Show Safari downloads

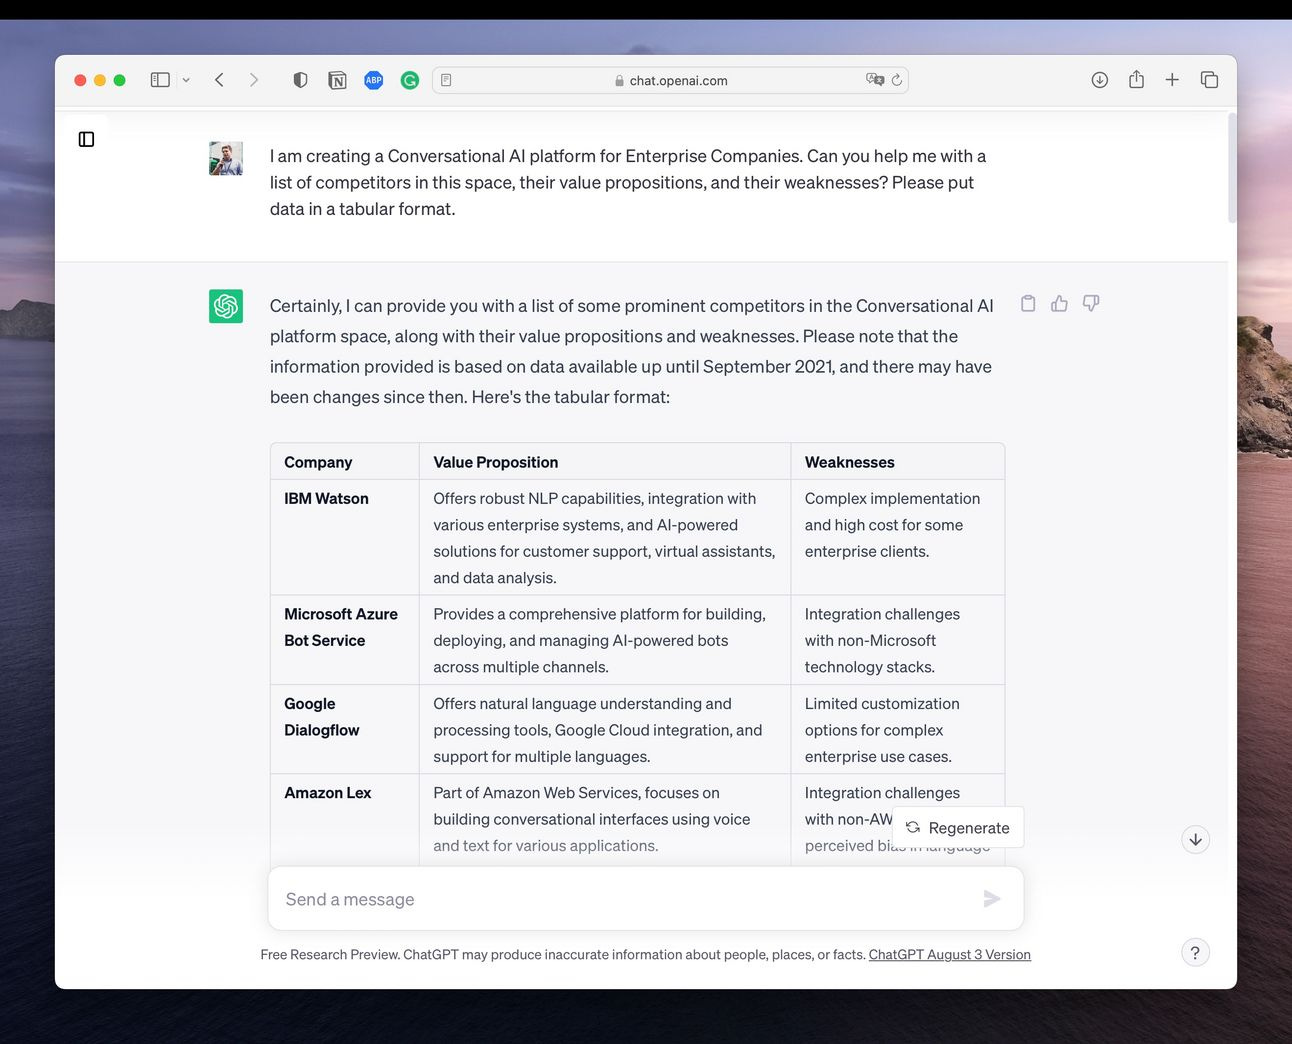[x=1100, y=80]
